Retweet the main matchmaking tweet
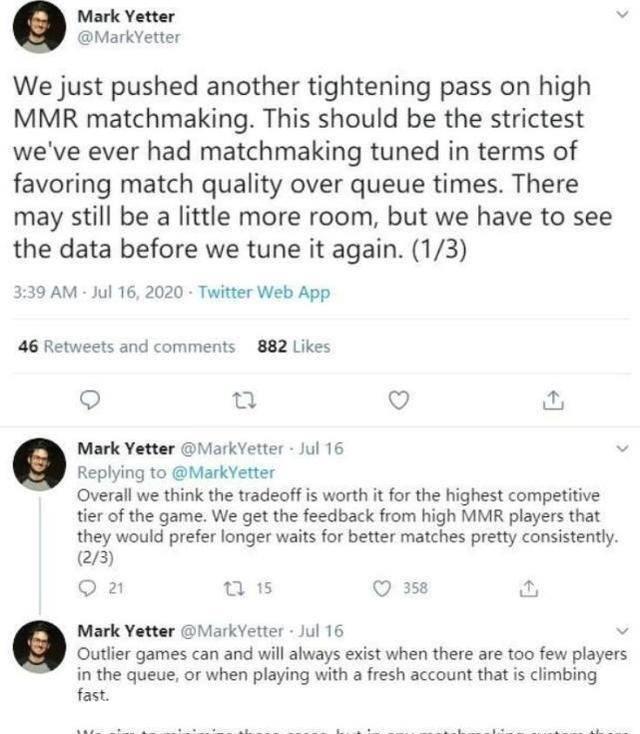The image size is (640, 734). [244, 401]
